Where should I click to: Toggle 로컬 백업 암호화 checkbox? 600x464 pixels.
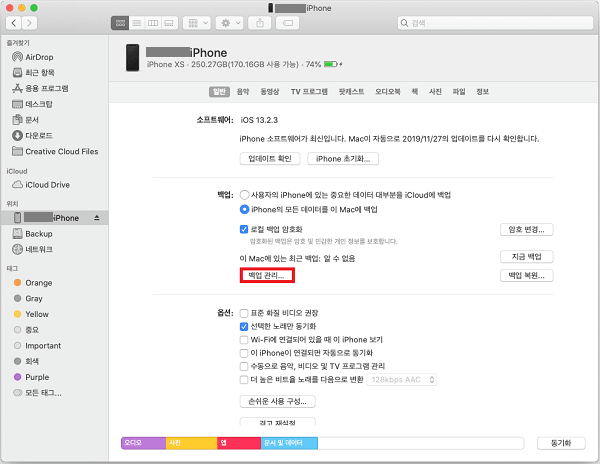coord(244,230)
